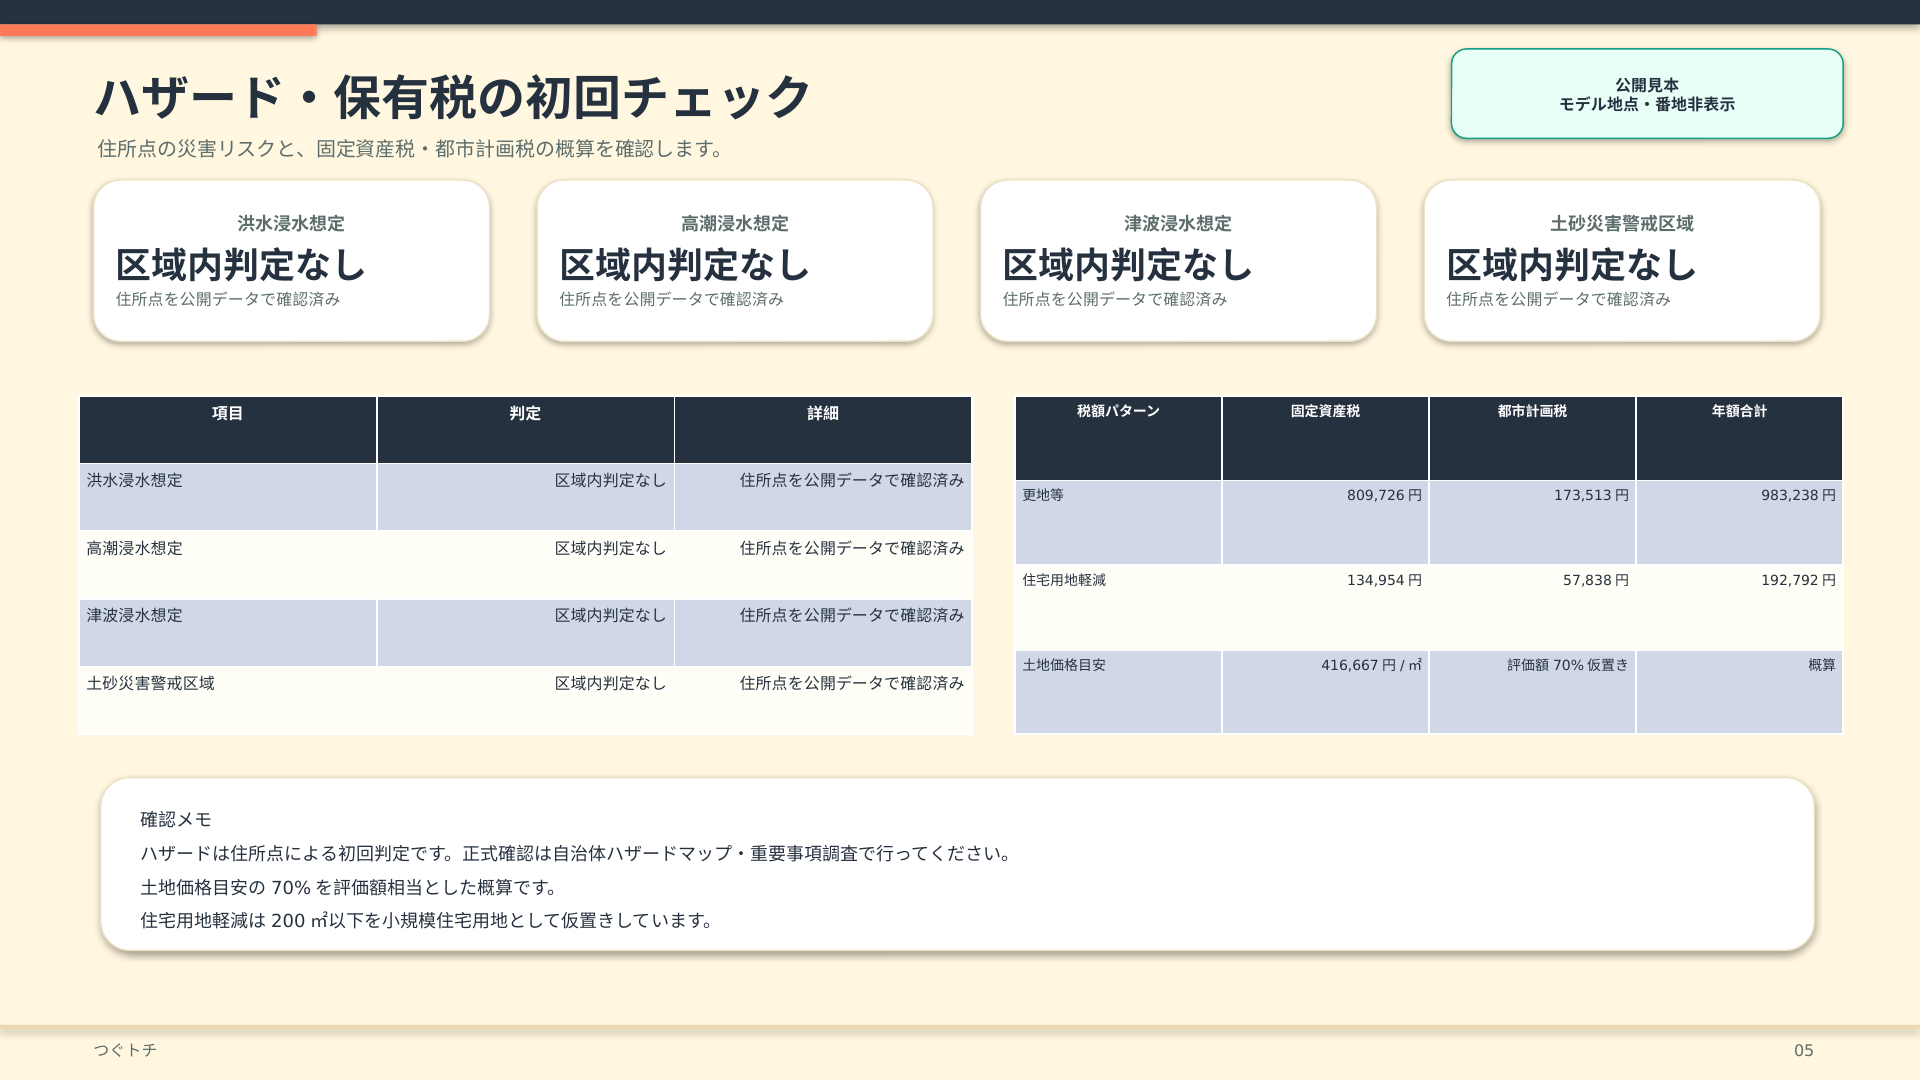Click the 416,667 円 / ㎡ cell

tap(1325, 692)
